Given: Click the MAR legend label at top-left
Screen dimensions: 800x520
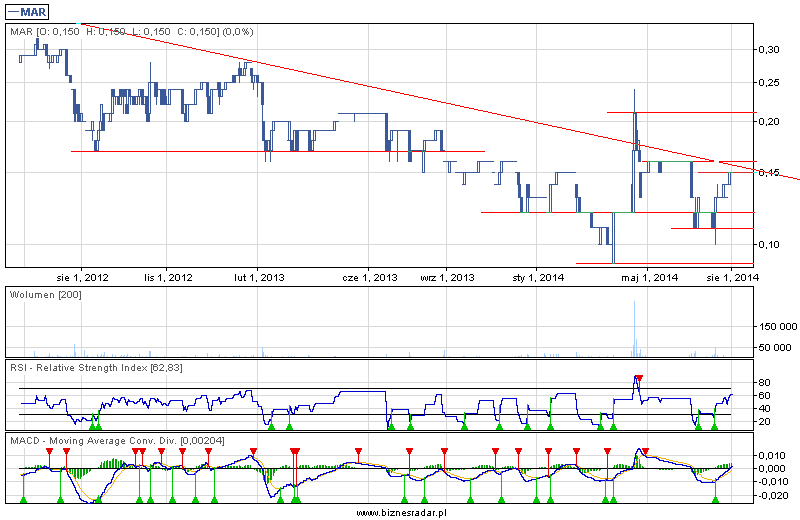Looking at the screenshot, I should (30, 11).
